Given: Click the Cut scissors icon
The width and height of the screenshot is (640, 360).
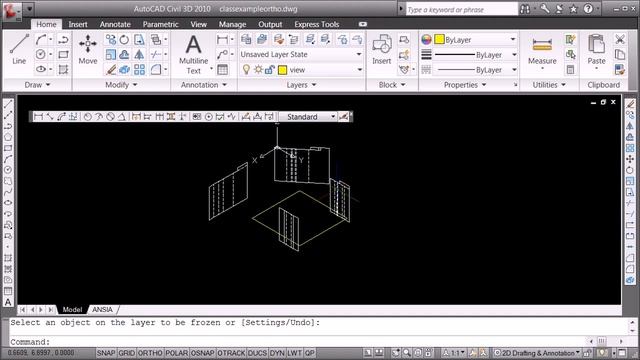Looking at the screenshot, I should tap(620, 39).
